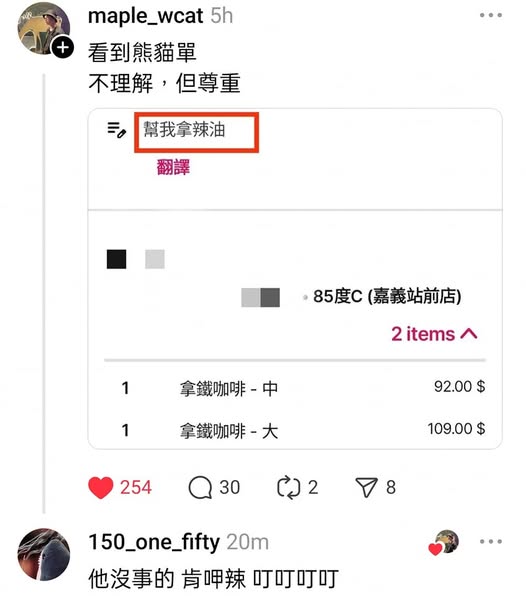View maple_wcat profile avatar
This screenshot has width=526, height=596.
pos(43,29)
